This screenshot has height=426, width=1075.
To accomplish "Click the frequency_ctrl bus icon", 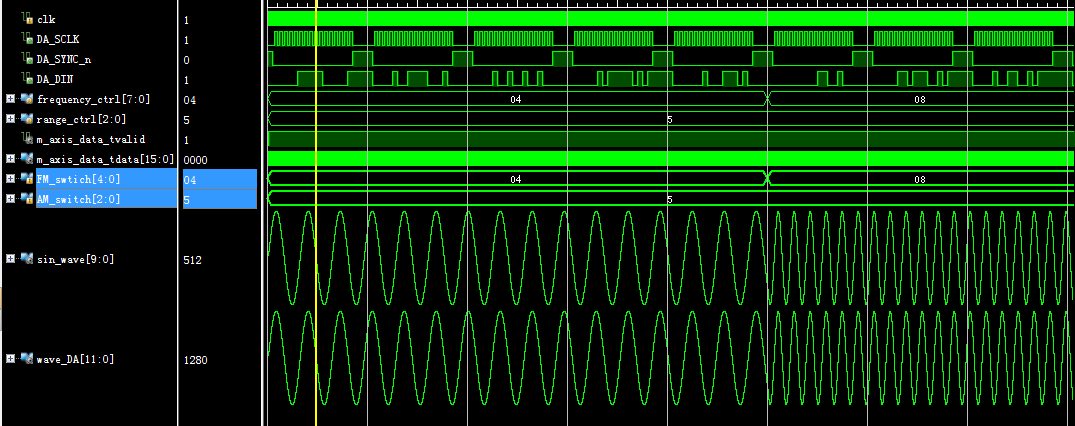I will [x=26, y=99].
